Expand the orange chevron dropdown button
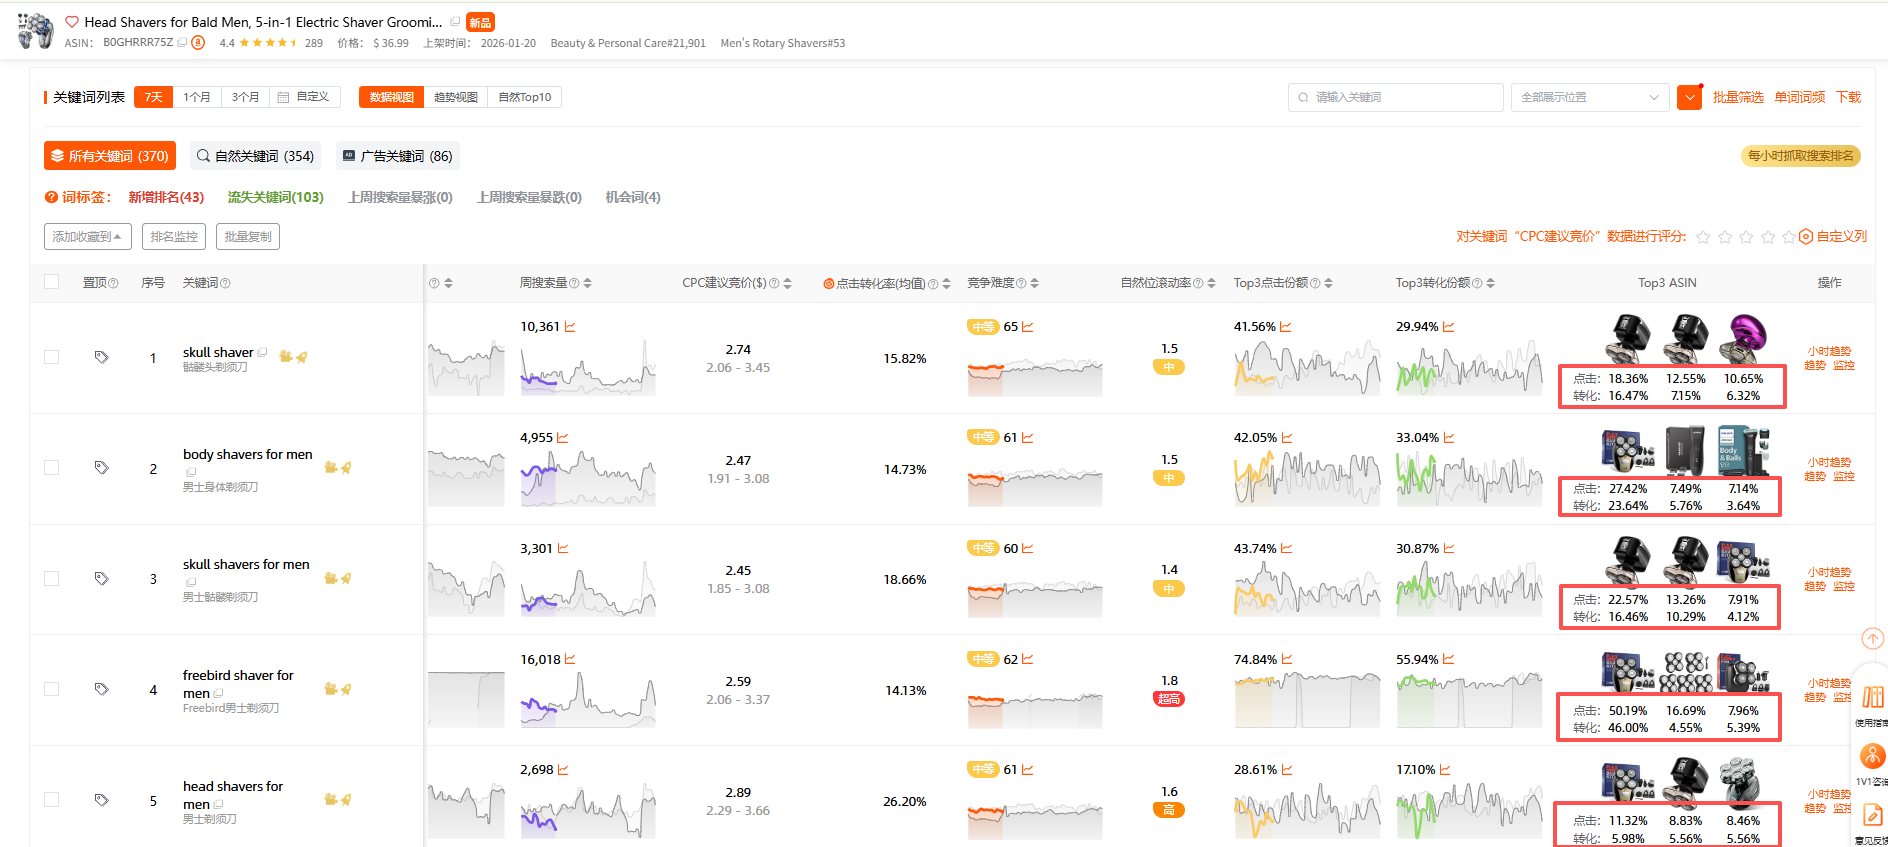This screenshot has width=1888, height=847. pos(1689,97)
